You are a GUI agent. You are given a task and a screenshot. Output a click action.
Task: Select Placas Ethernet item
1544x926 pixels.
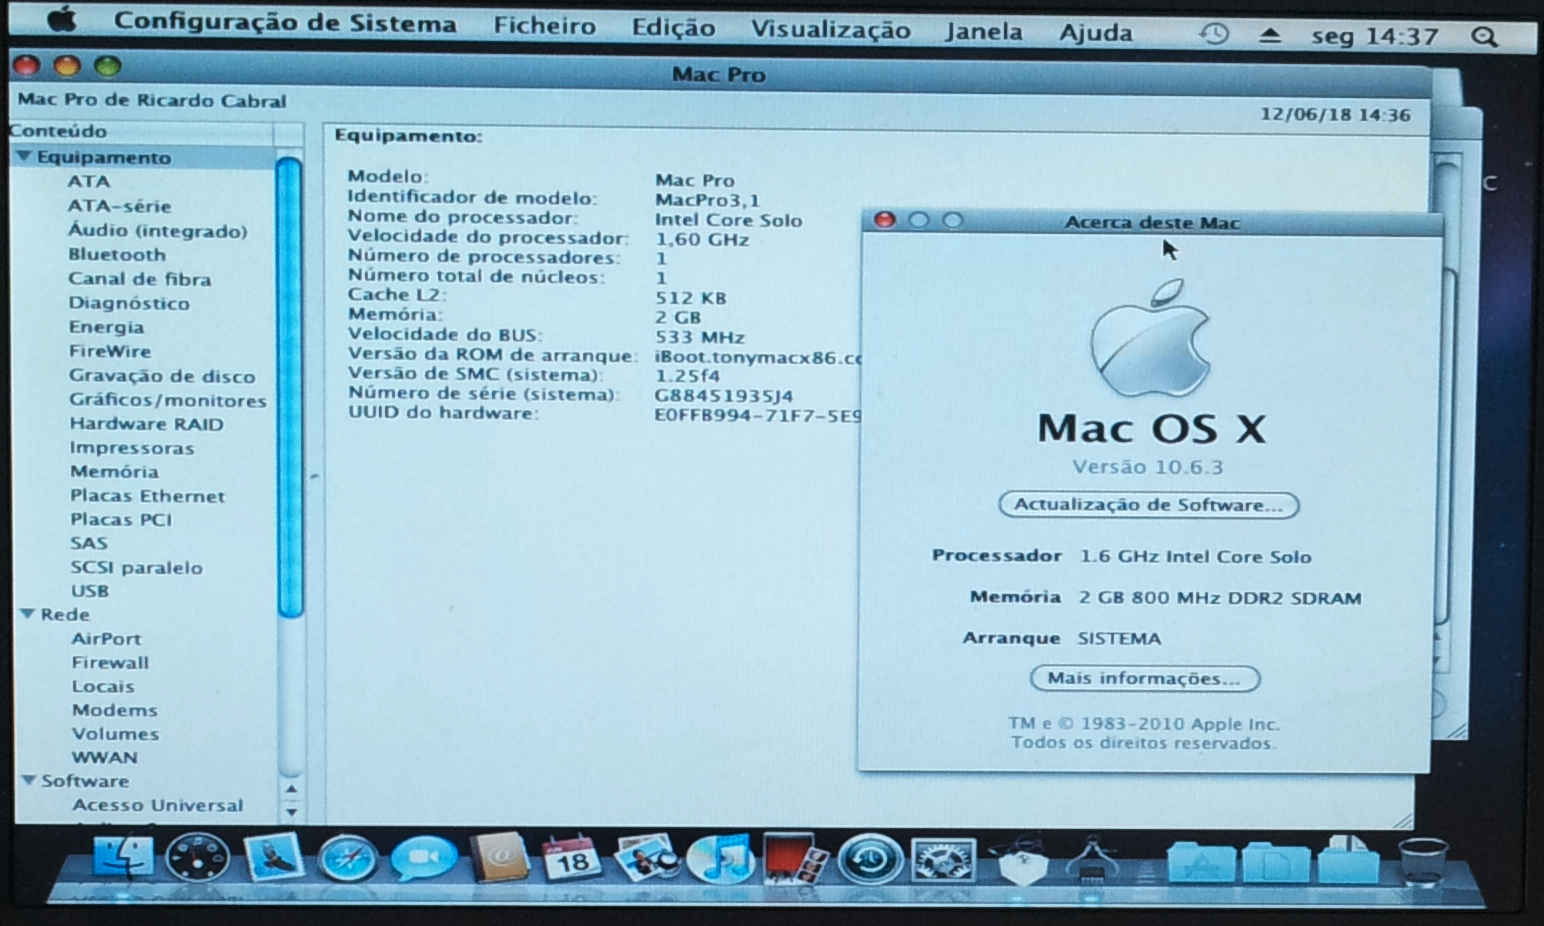(147, 495)
